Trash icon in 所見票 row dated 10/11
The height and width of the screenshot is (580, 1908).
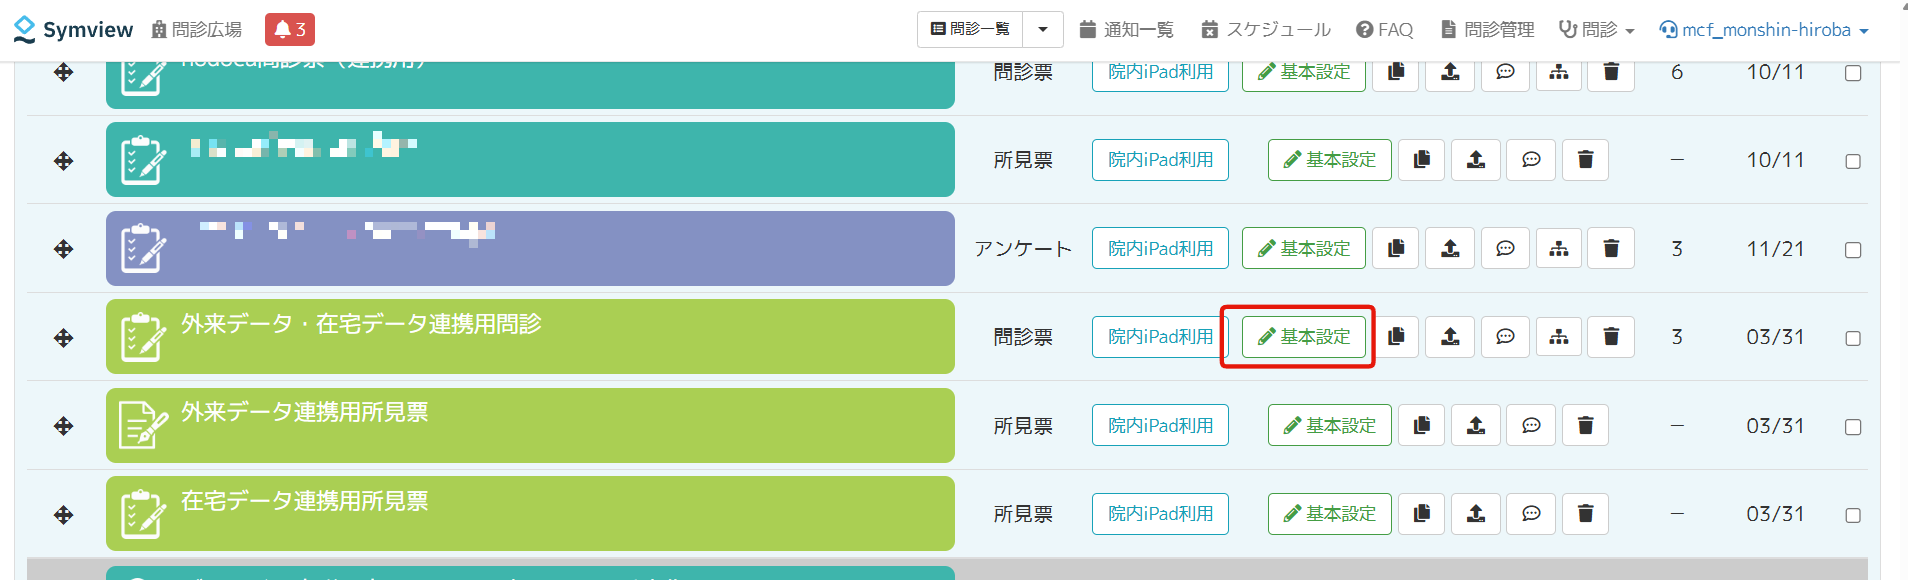click(1585, 160)
